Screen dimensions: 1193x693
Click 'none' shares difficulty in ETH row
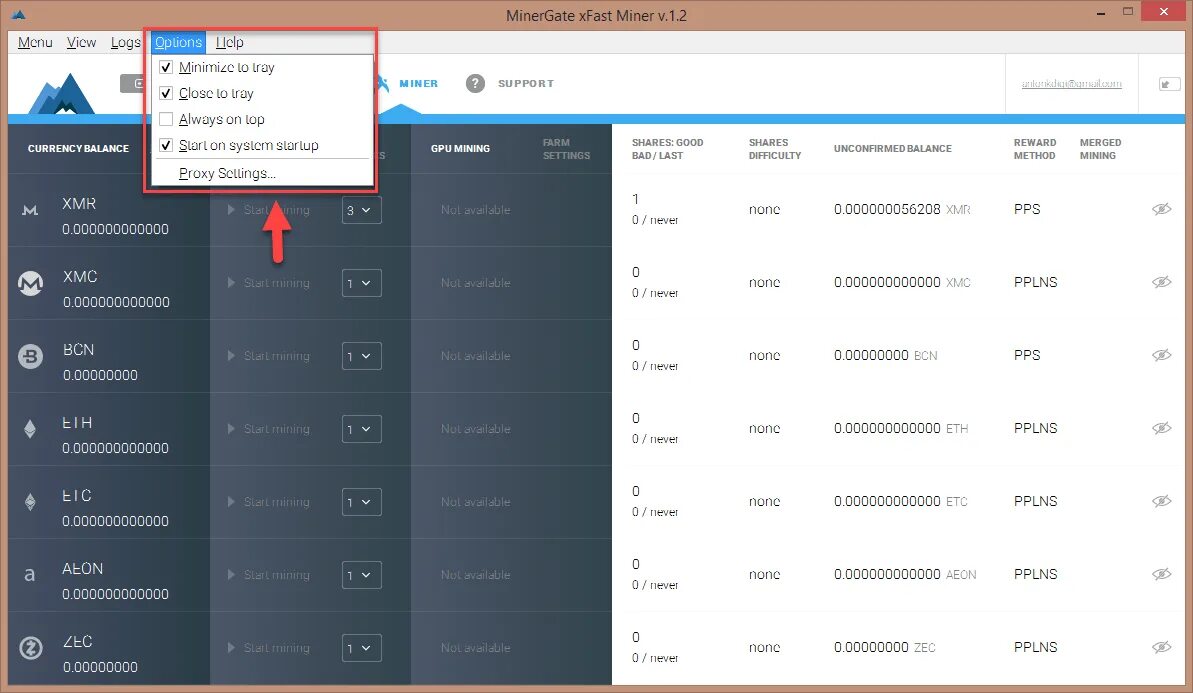click(x=765, y=428)
